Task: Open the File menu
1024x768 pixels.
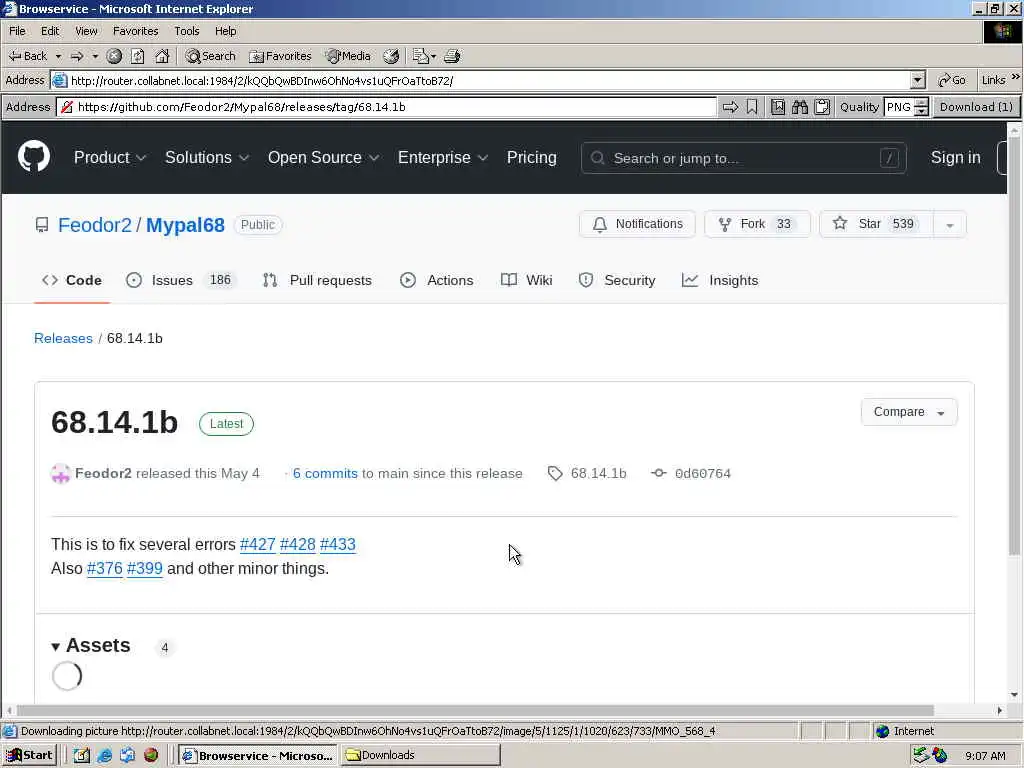Action: coord(17,31)
